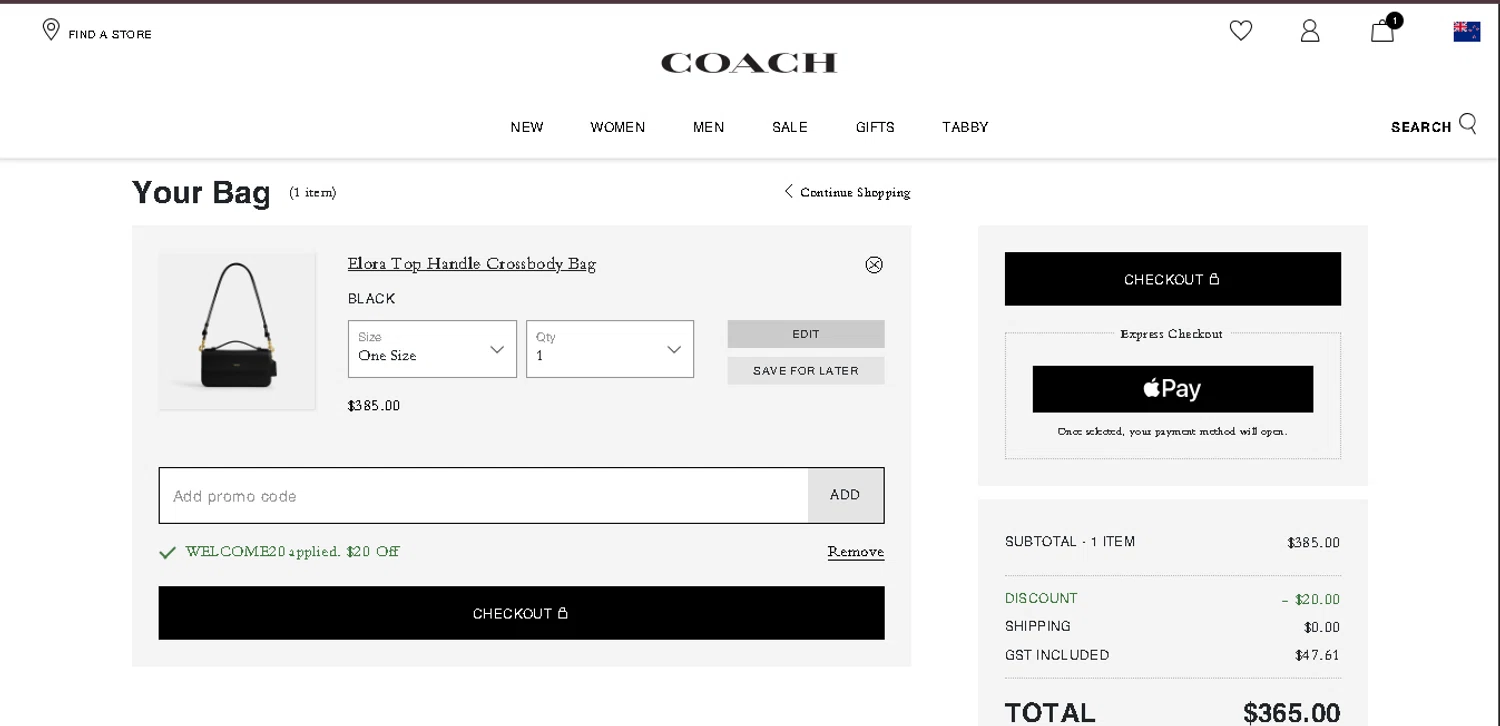Open the wishlist heart icon
Screen dimensions: 1500x726
(1240, 31)
